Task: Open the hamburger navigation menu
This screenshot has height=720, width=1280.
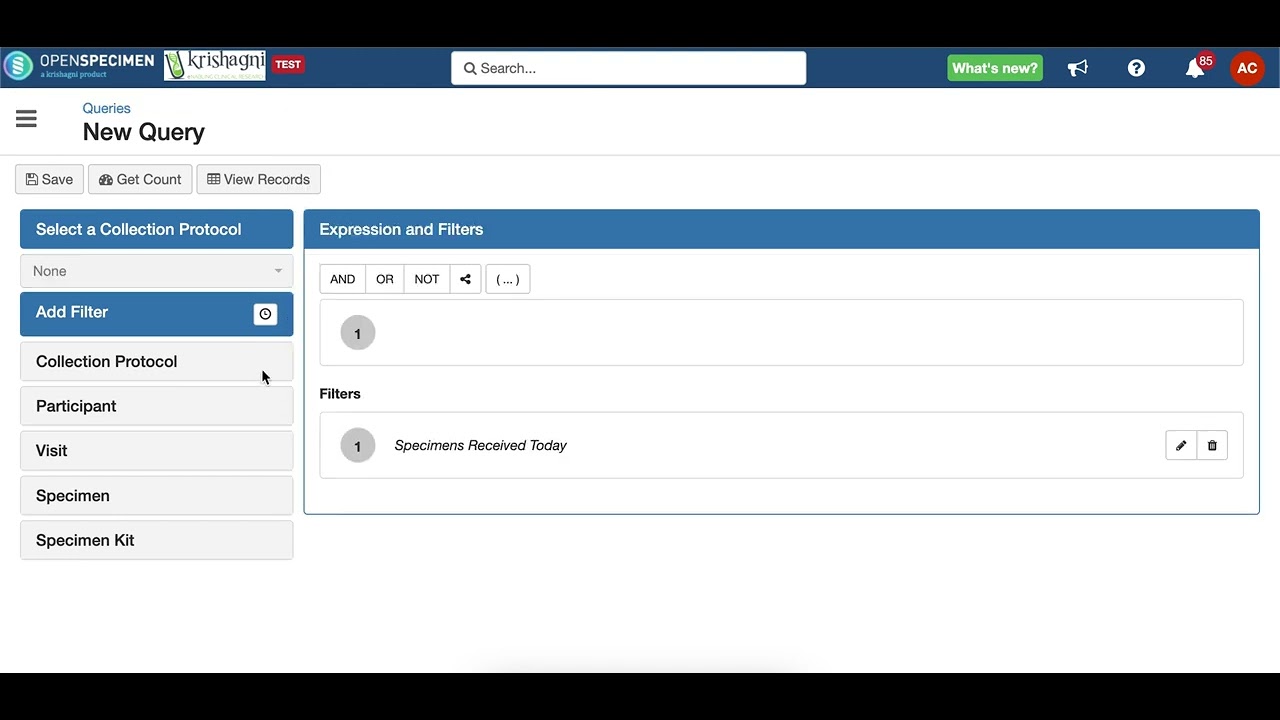Action: tap(26, 119)
